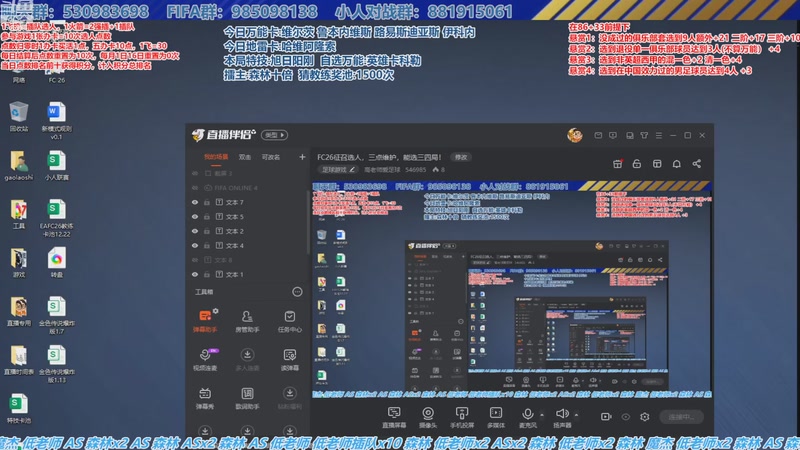Open the feedback chat icon in title bar
This screenshot has height=450, width=800.
click(613, 135)
